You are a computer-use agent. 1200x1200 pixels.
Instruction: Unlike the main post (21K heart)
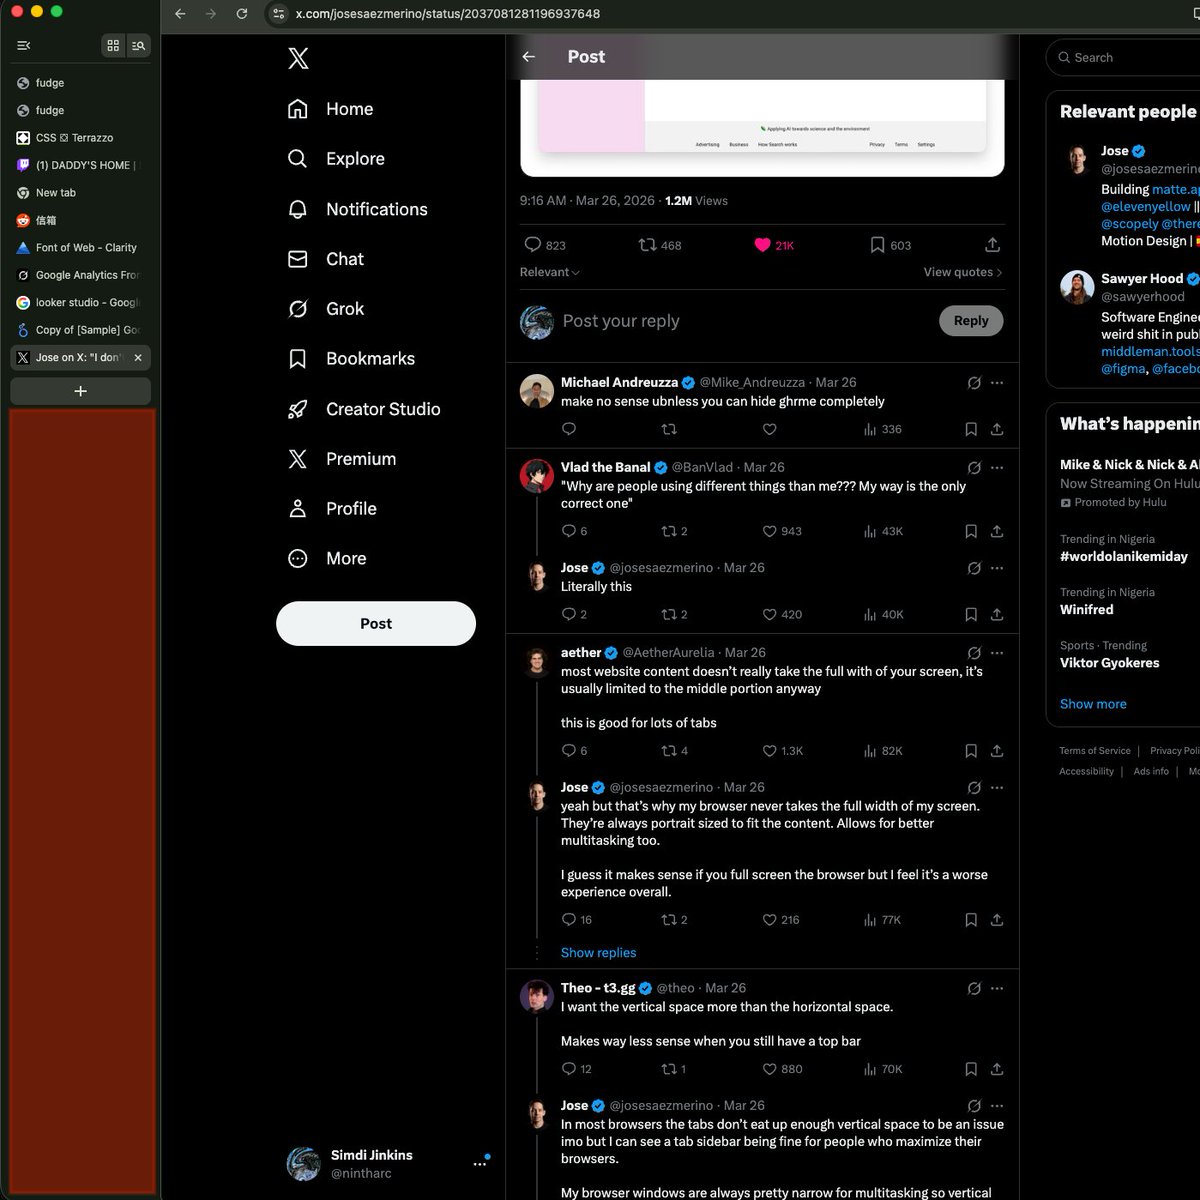tap(774, 245)
